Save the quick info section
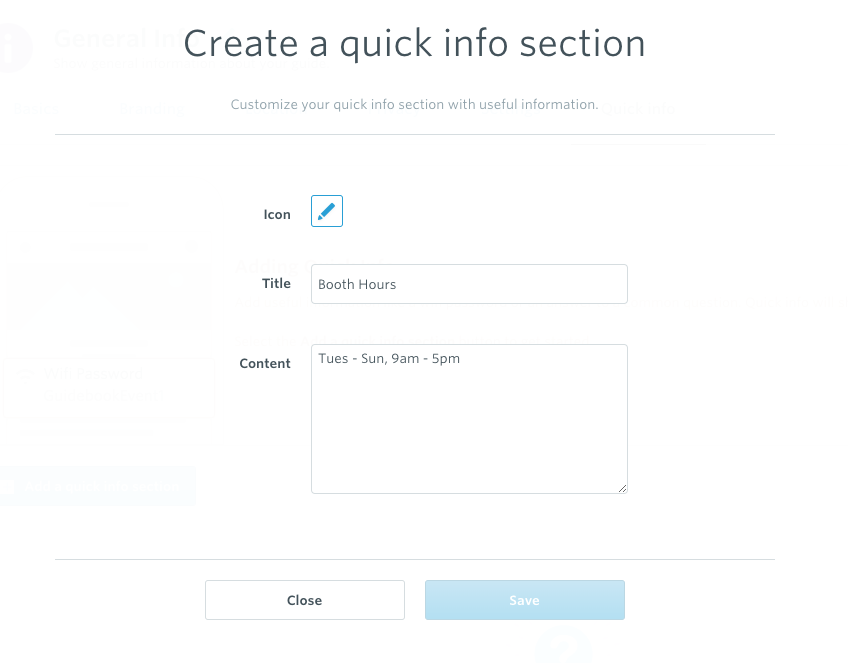Viewport: 848px width, 663px height. click(x=525, y=600)
